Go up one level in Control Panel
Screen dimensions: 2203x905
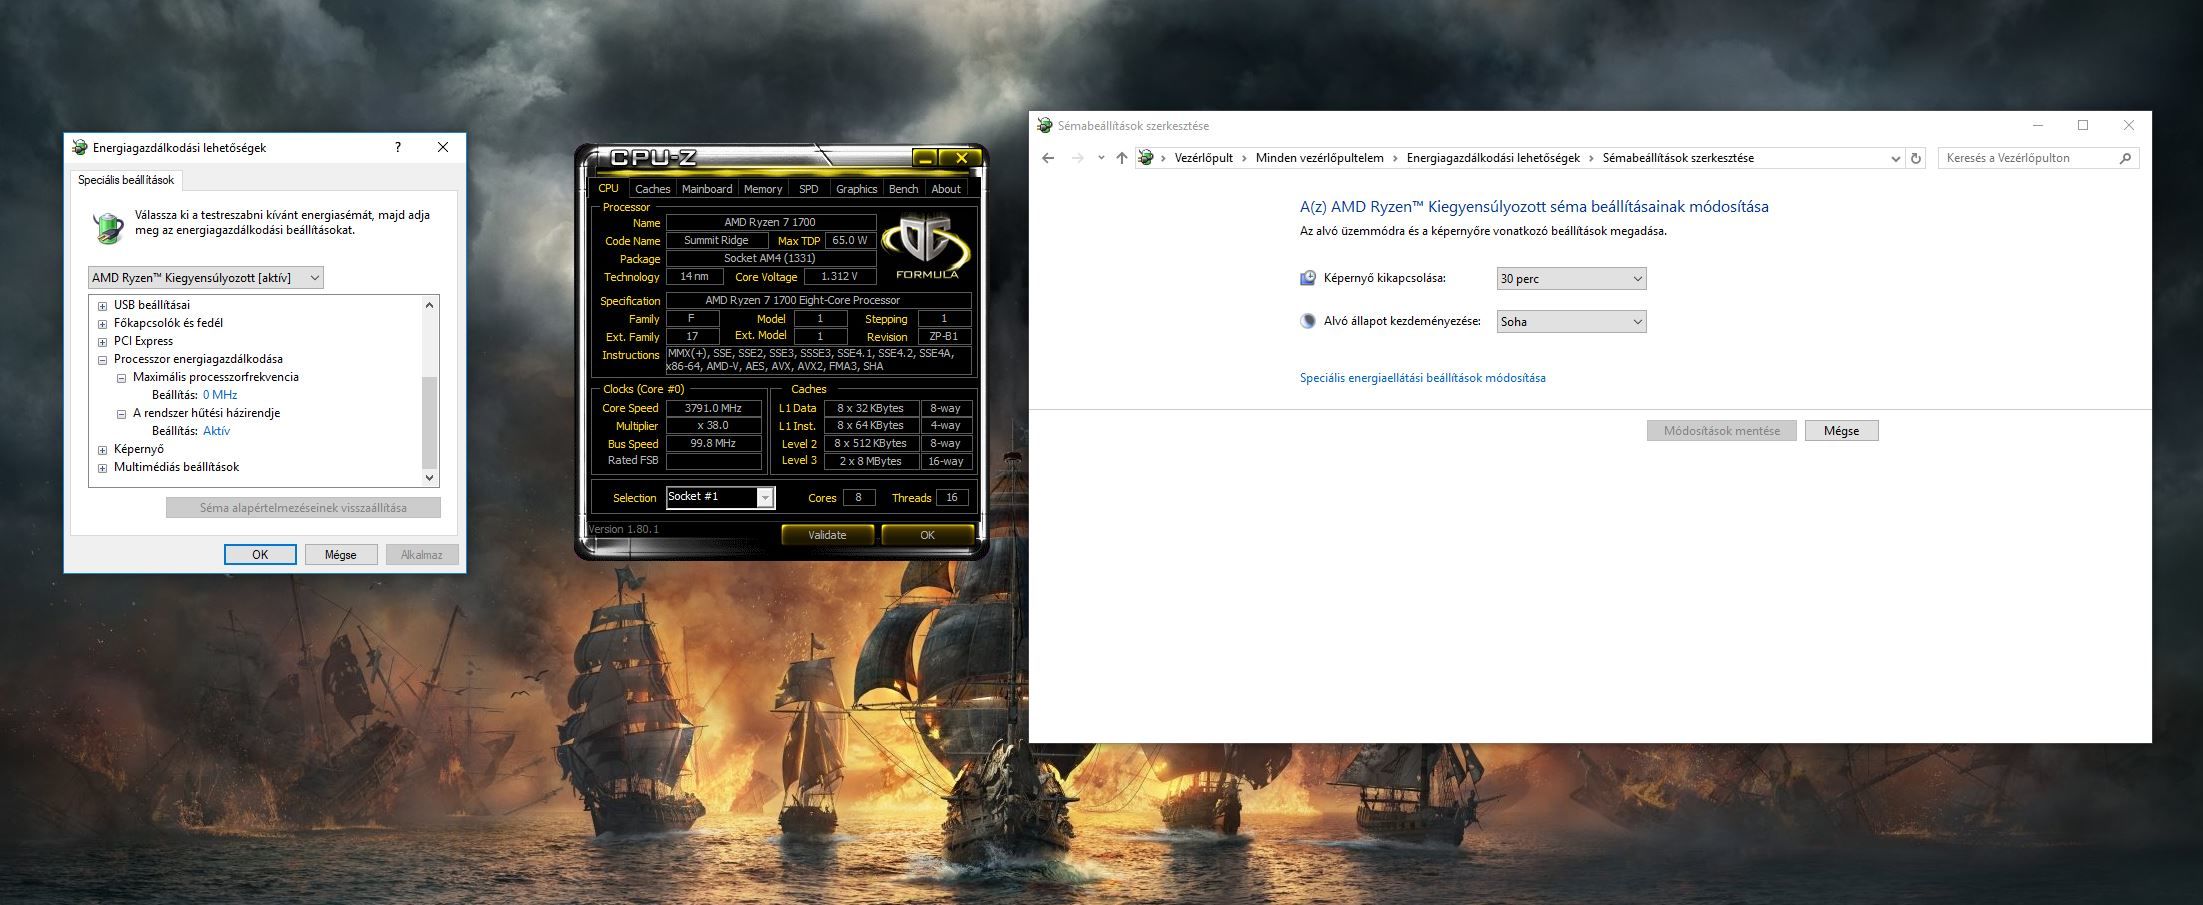[x=1121, y=158]
